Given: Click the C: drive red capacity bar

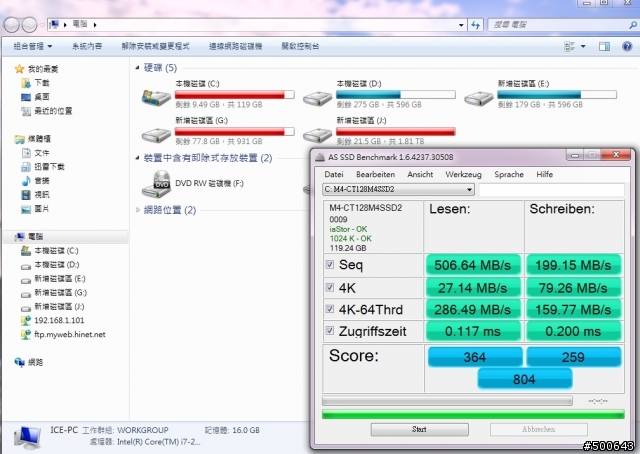Looking at the screenshot, I should [x=234, y=95].
